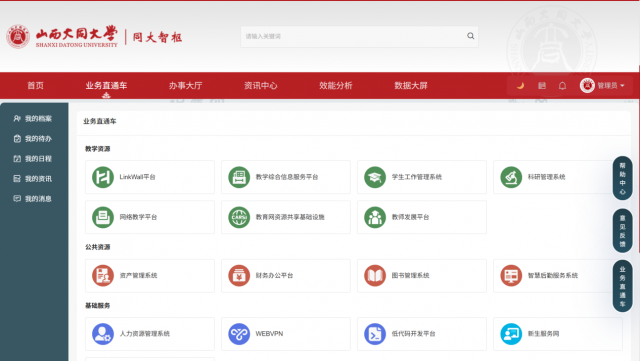
Task: Open the 新生服务网 card
Action: (558, 334)
